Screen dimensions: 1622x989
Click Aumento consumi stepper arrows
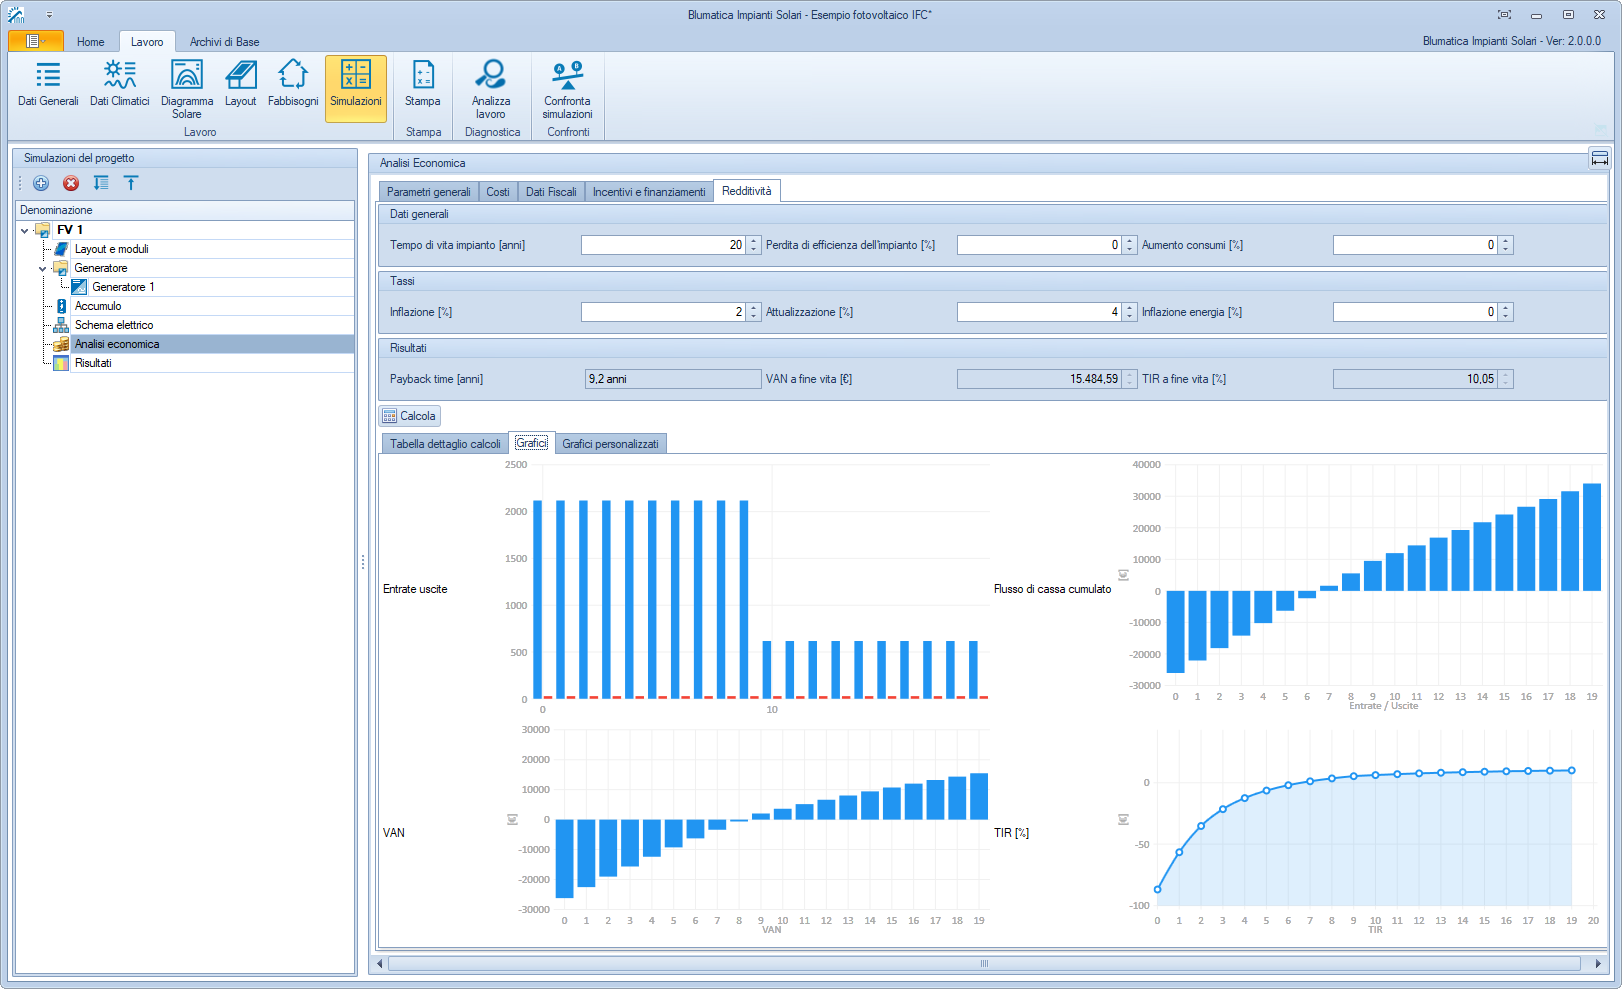1506,245
